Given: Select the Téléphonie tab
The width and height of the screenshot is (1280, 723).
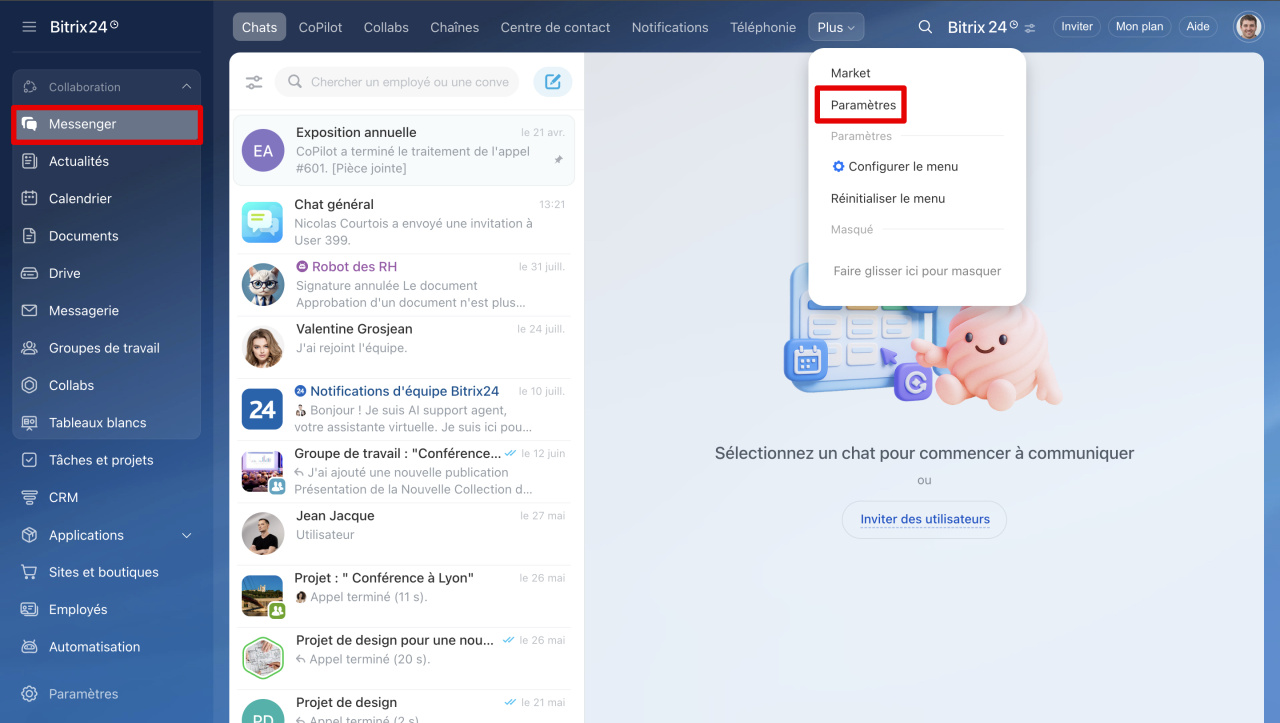Looking at the screenshot, I should [763, 27].
